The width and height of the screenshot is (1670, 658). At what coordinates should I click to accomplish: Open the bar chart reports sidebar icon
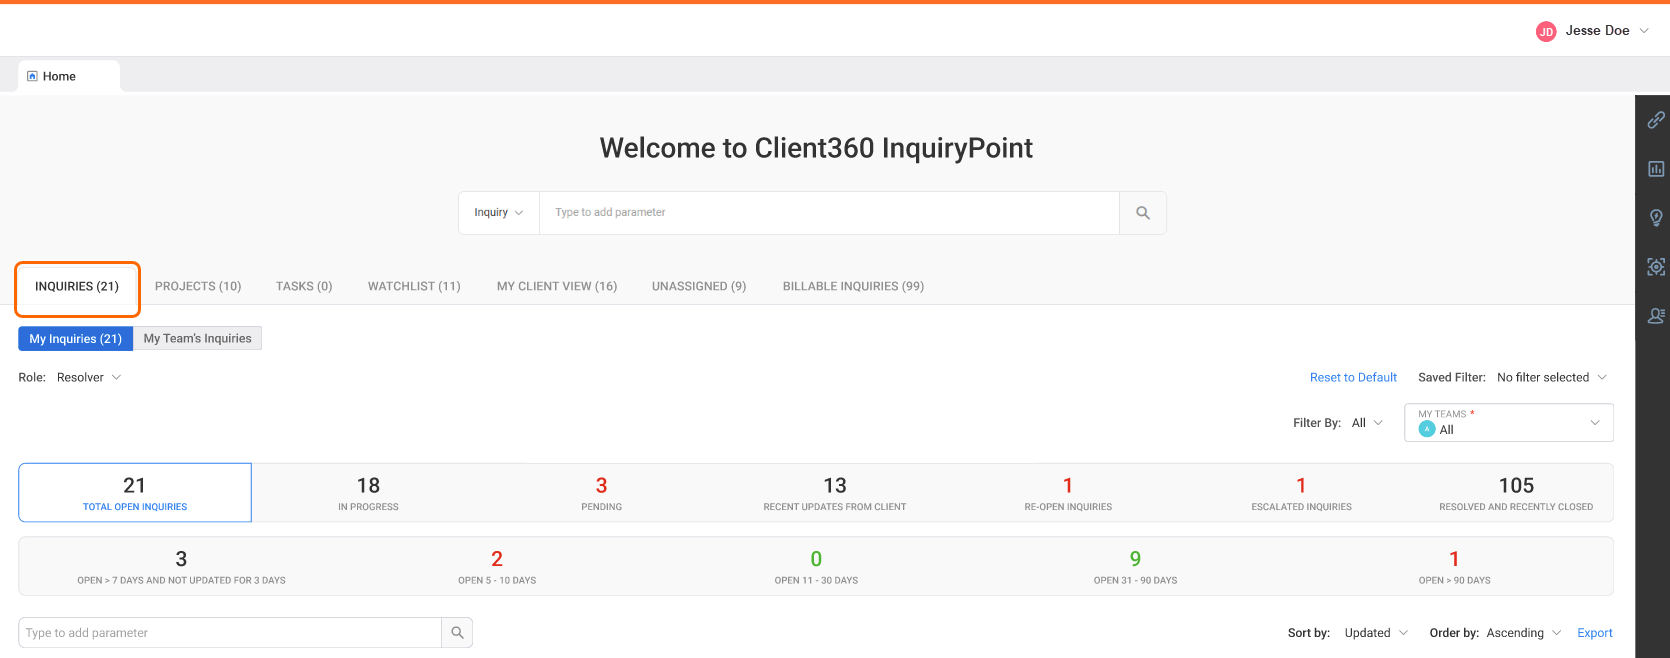tap(1656, 169)
